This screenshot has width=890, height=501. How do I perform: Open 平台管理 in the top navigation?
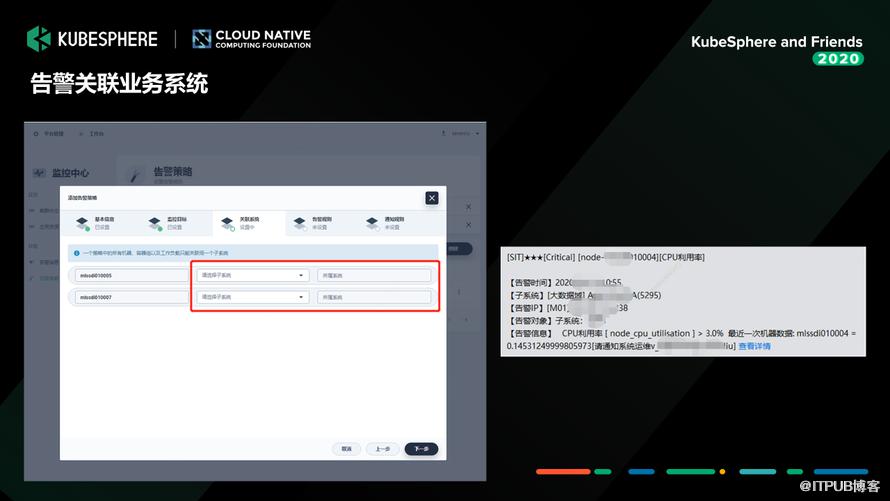(49, 134)
